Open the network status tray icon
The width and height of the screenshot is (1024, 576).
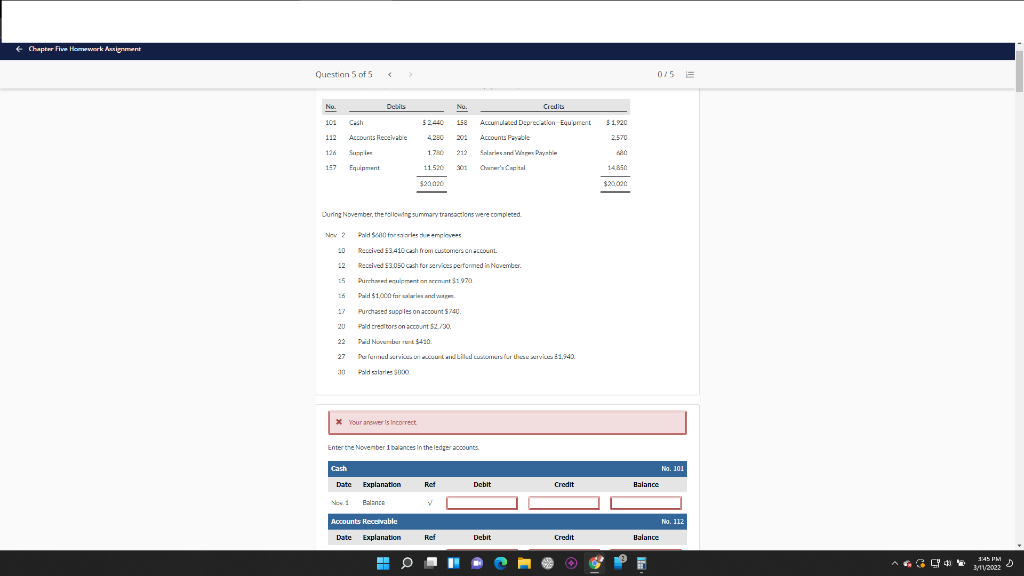click(x=935, y=563)
